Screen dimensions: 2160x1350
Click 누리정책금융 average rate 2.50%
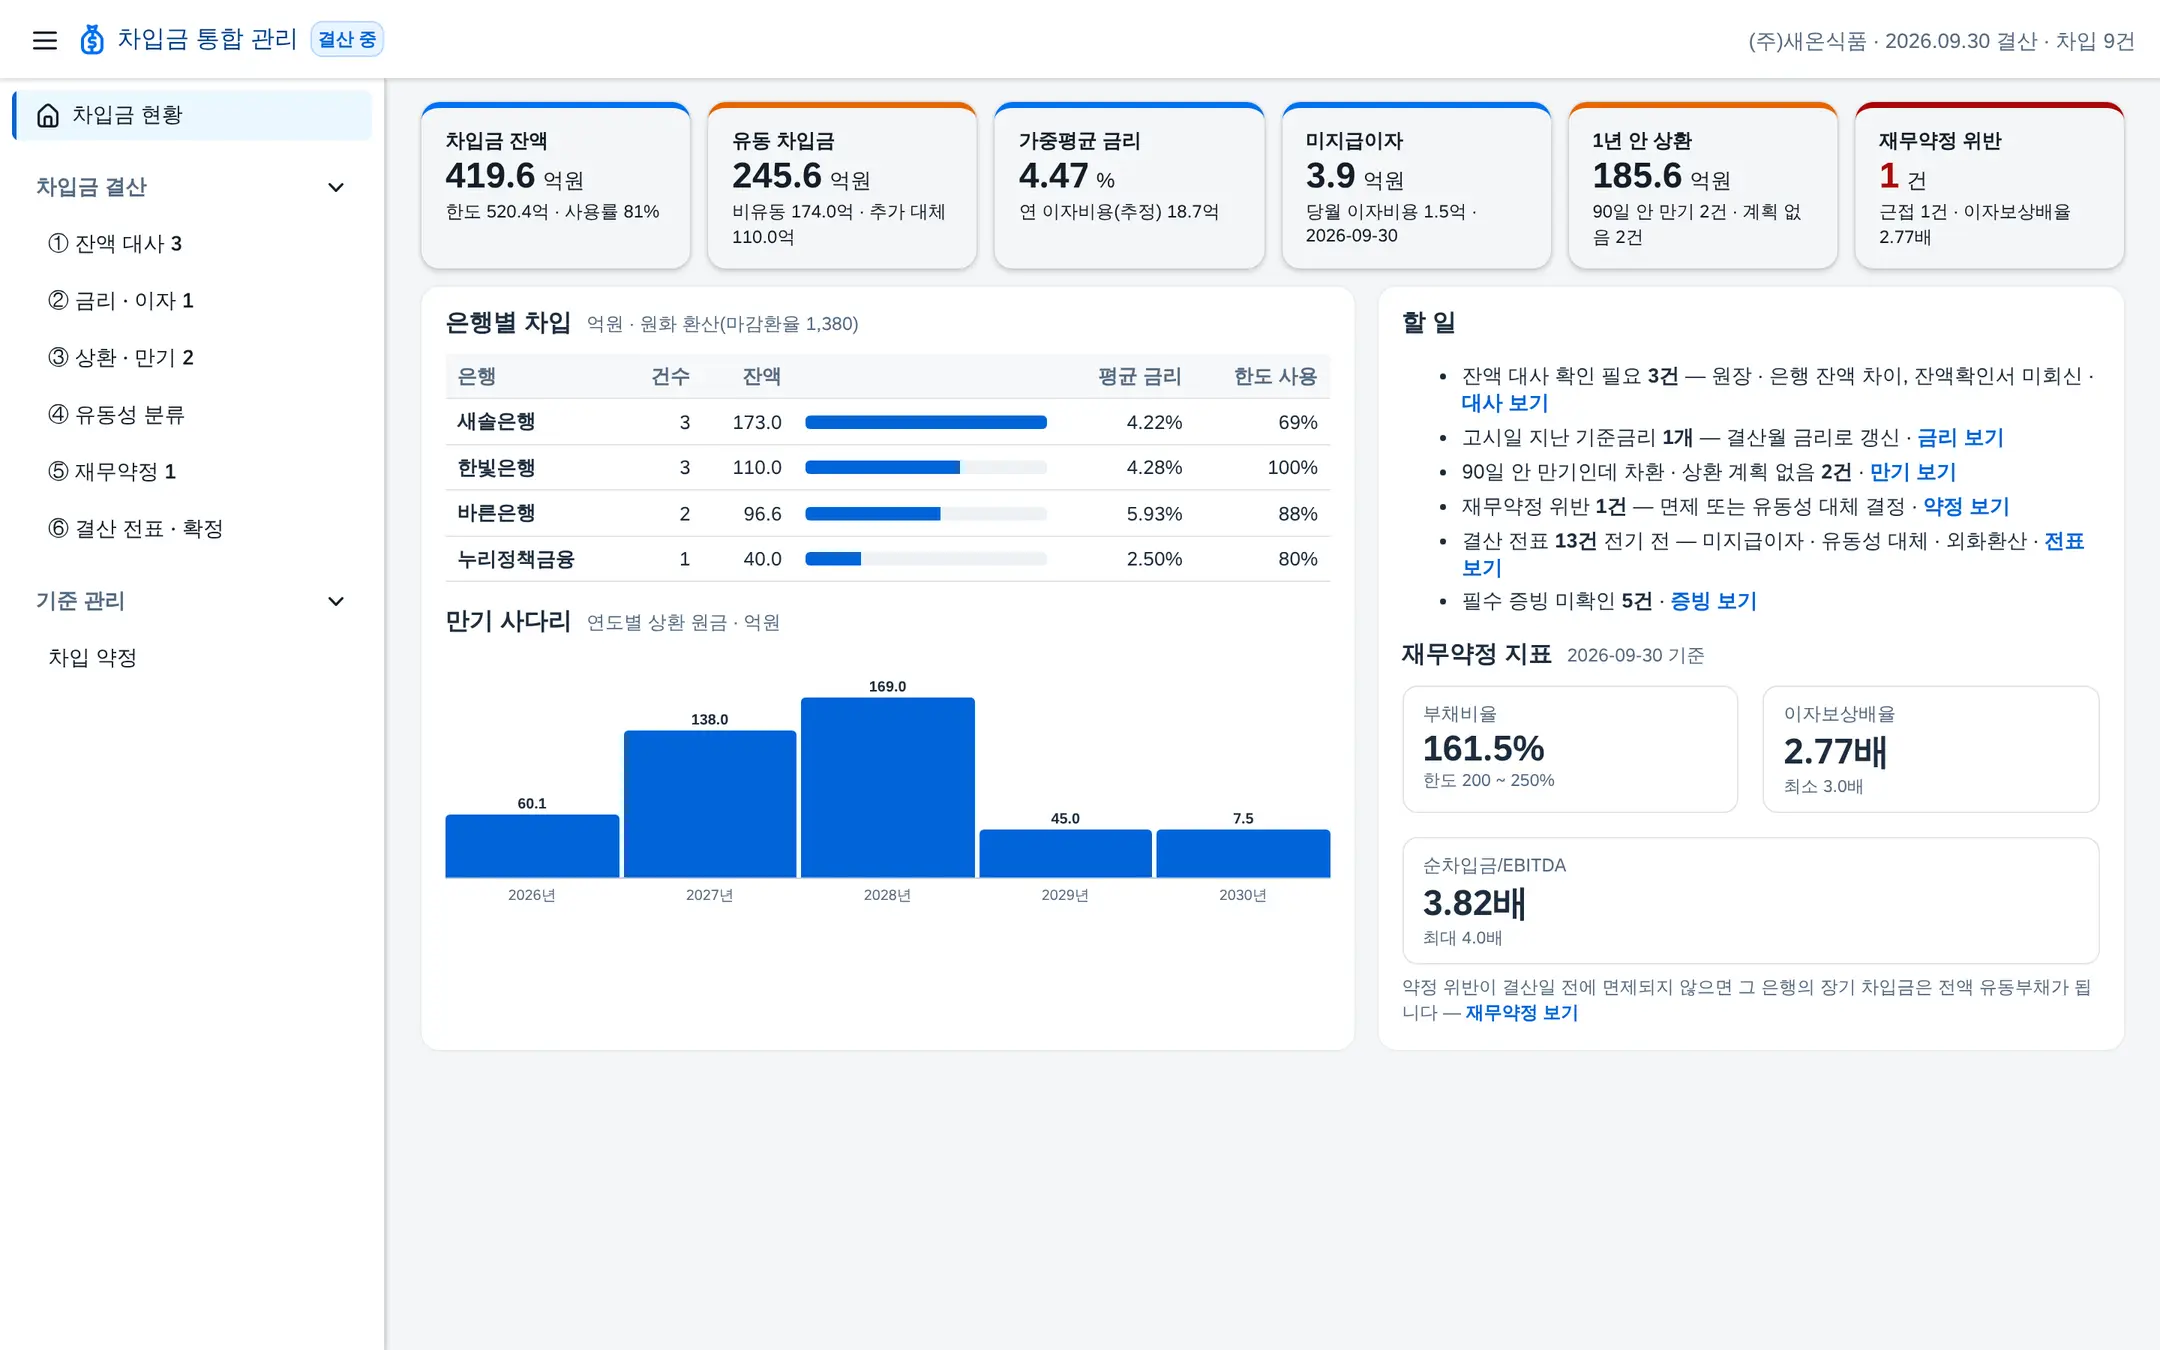point(1154,559)
